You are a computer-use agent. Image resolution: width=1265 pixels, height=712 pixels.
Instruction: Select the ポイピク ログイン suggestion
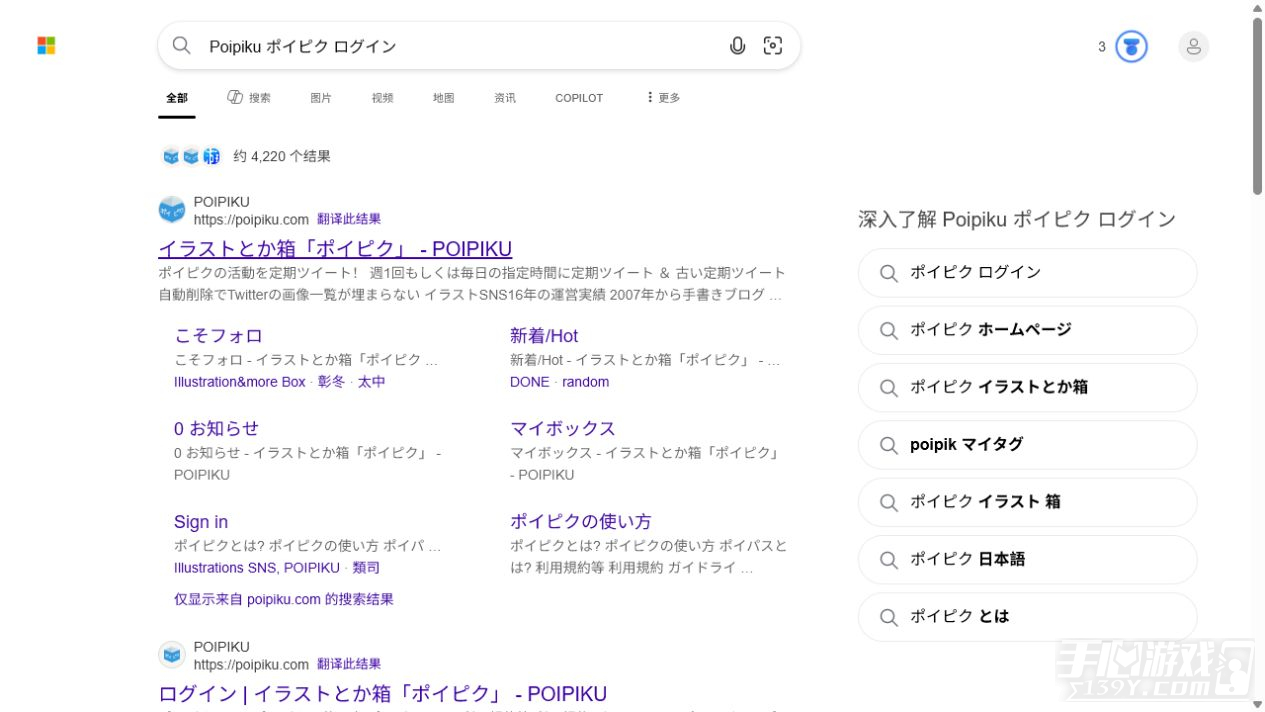(x=1027, y=273)
